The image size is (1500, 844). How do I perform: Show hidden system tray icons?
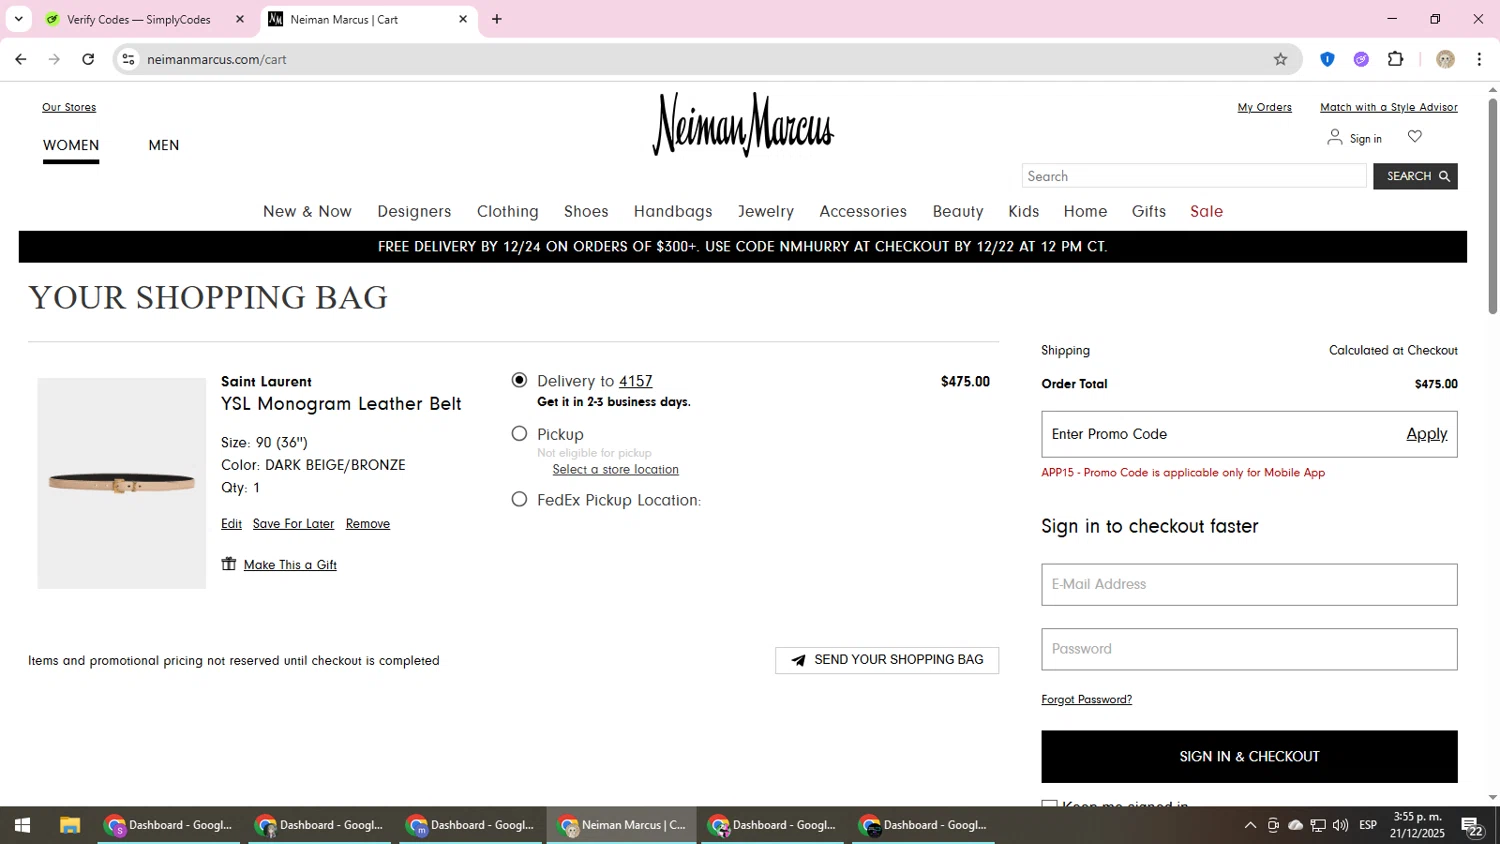point(1250,825)
